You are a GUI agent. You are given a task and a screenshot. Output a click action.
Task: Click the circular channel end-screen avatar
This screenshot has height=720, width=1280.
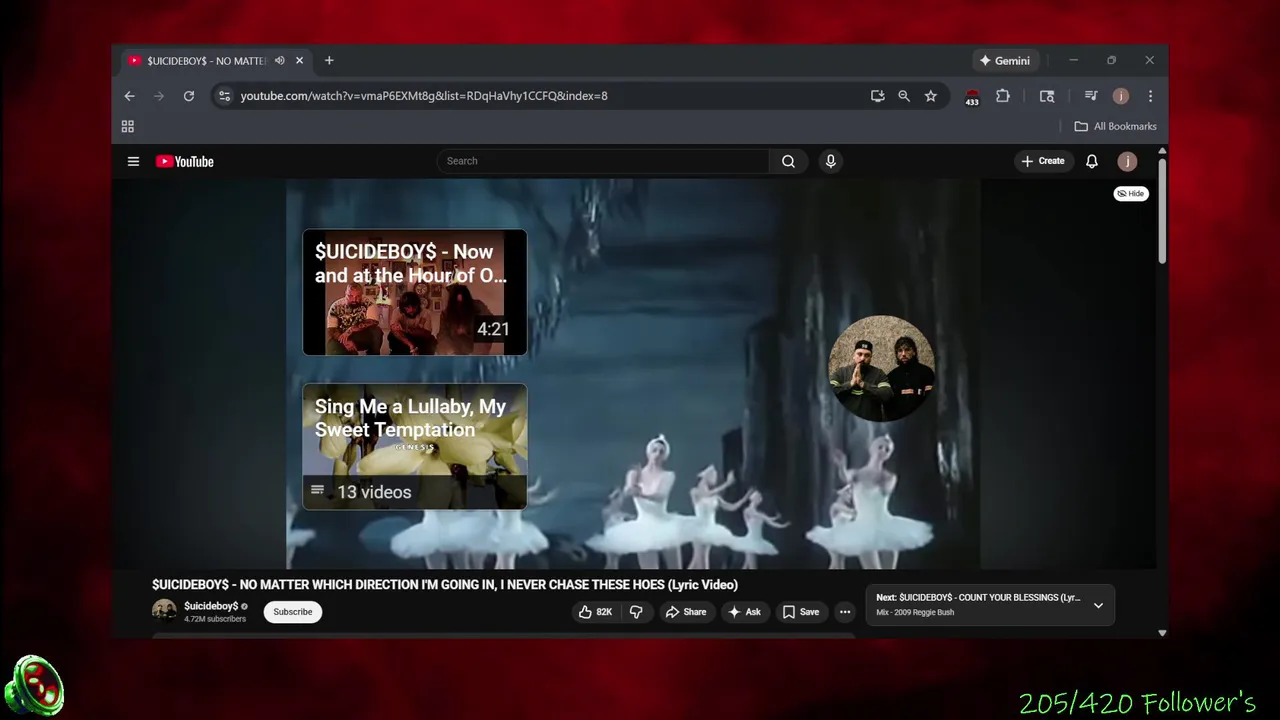pos(881,369)
